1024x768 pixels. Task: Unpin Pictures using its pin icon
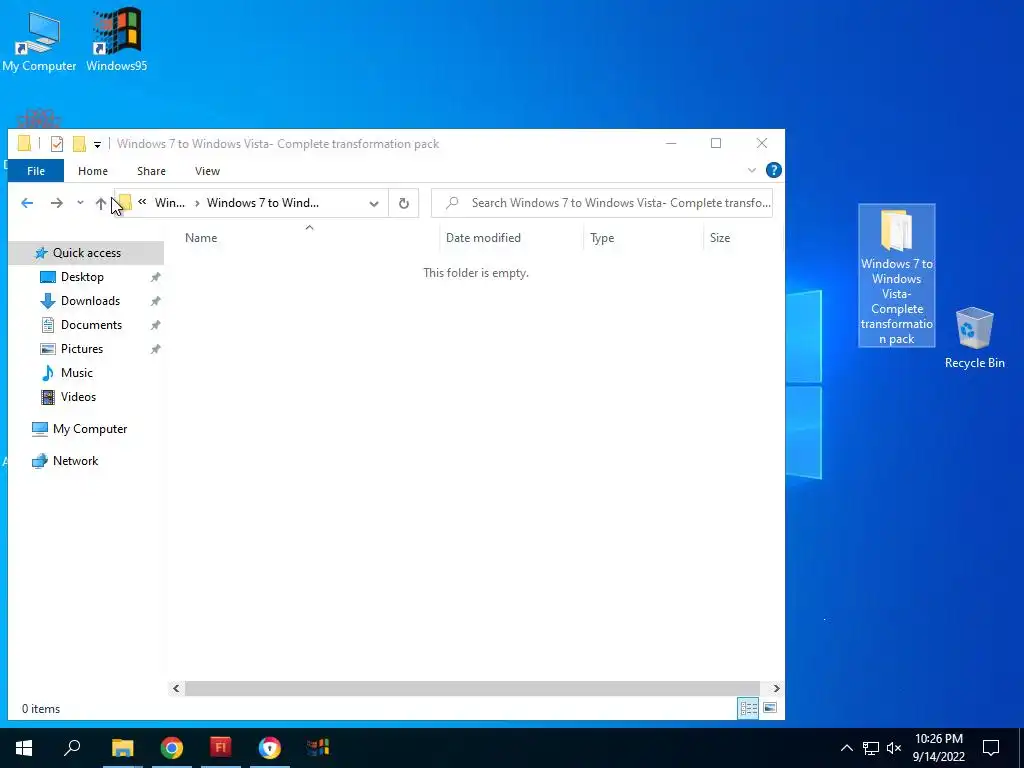click(x=155, y=349)
